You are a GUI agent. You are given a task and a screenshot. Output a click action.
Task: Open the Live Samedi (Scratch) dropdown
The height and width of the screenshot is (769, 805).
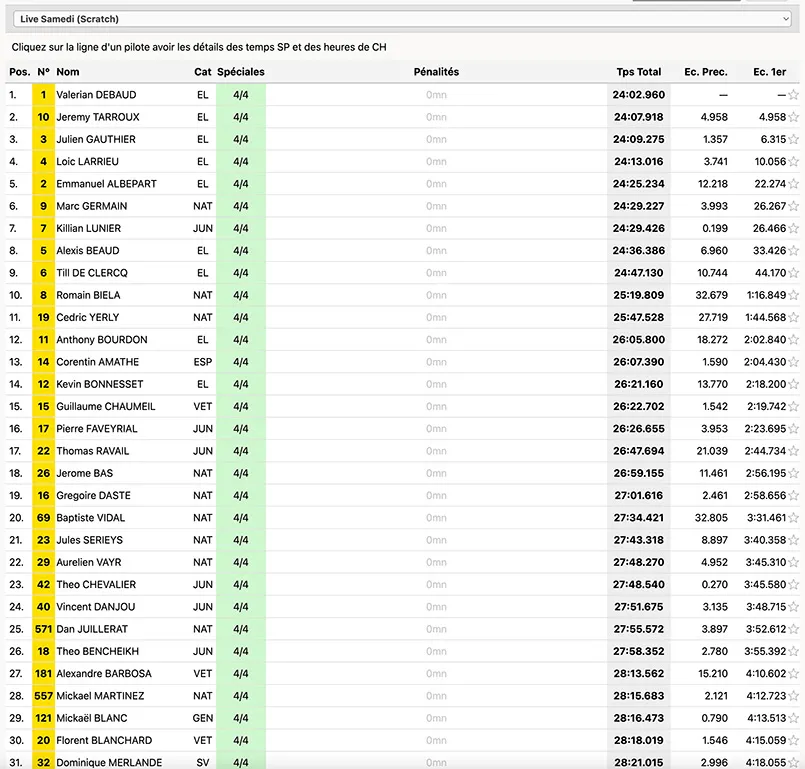click(x=402, y=19)
